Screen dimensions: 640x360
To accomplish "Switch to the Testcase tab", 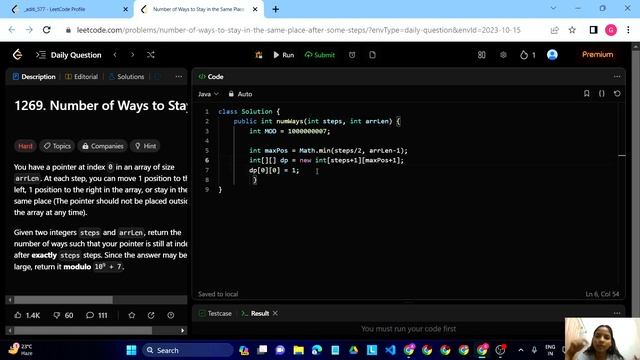I will [215, 313].
